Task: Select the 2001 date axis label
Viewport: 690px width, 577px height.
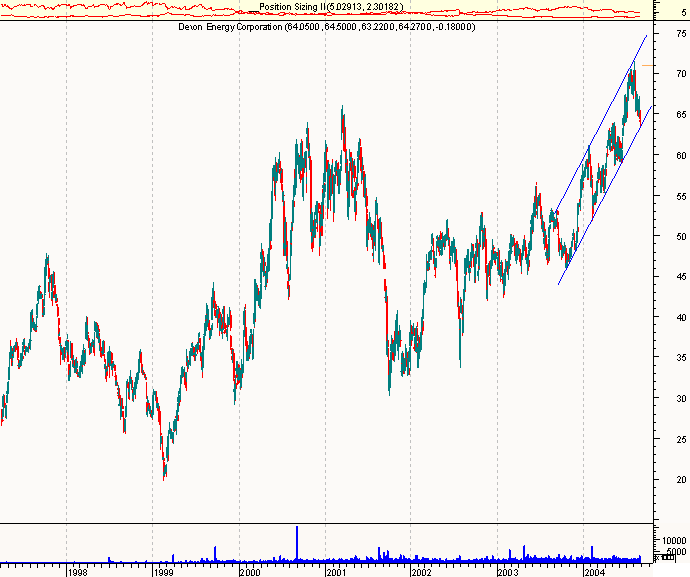Action: click(336, 572)
